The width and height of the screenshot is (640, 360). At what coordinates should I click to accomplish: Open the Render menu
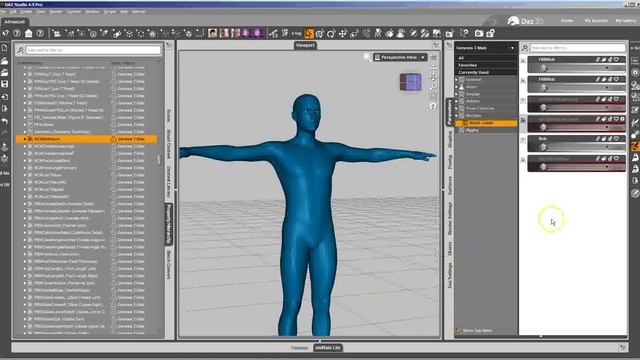(56, 12)
